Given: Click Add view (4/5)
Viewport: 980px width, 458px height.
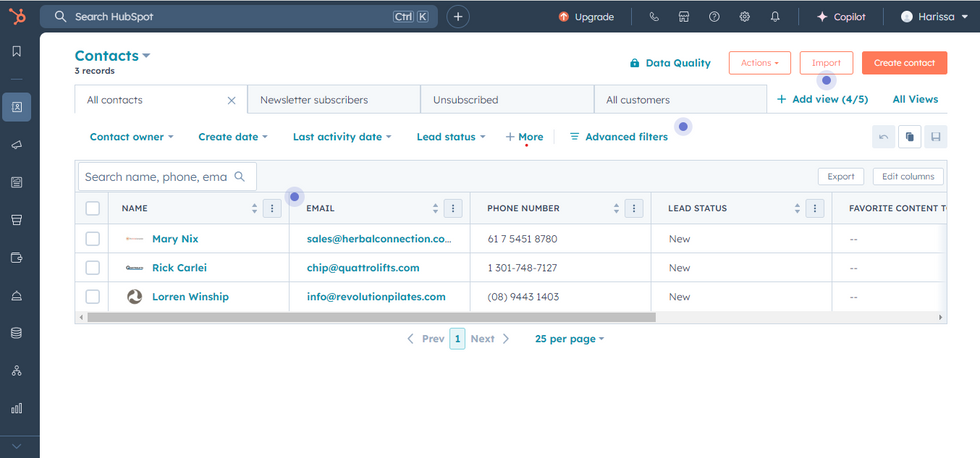Looking at the screenshot, I should point(822,99).
